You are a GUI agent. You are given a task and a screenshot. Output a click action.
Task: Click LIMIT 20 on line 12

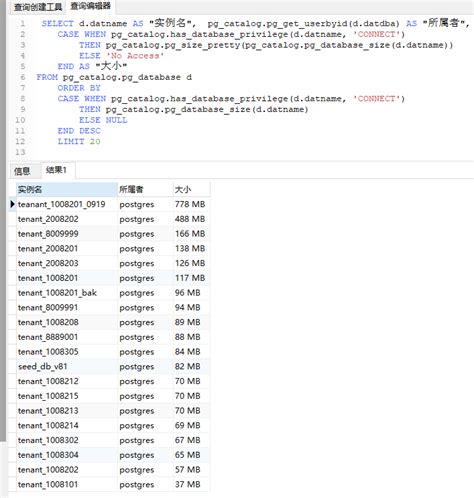coord(79,141)
